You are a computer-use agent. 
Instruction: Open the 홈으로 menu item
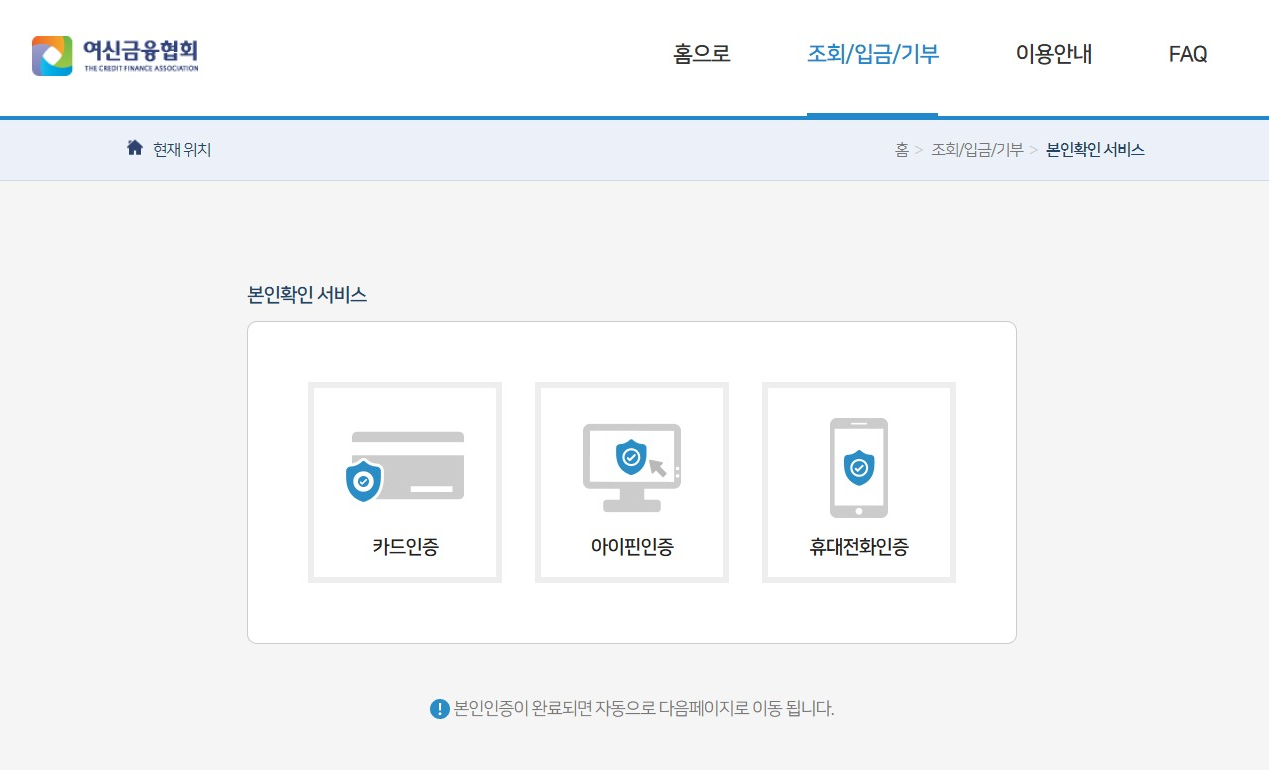pos(702,54)
